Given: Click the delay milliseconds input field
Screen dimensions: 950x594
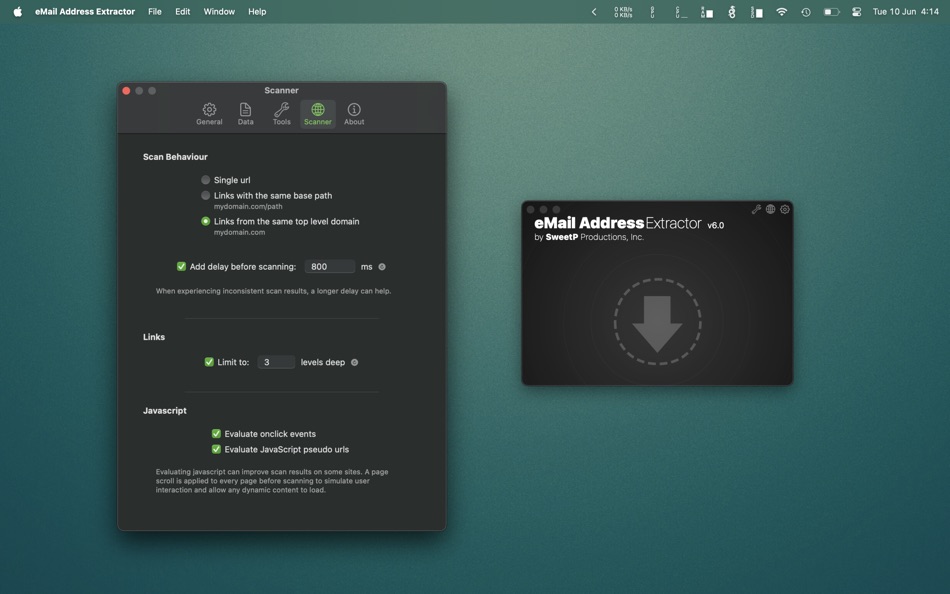Looking at the screenshot, I should tap(330, 267).
